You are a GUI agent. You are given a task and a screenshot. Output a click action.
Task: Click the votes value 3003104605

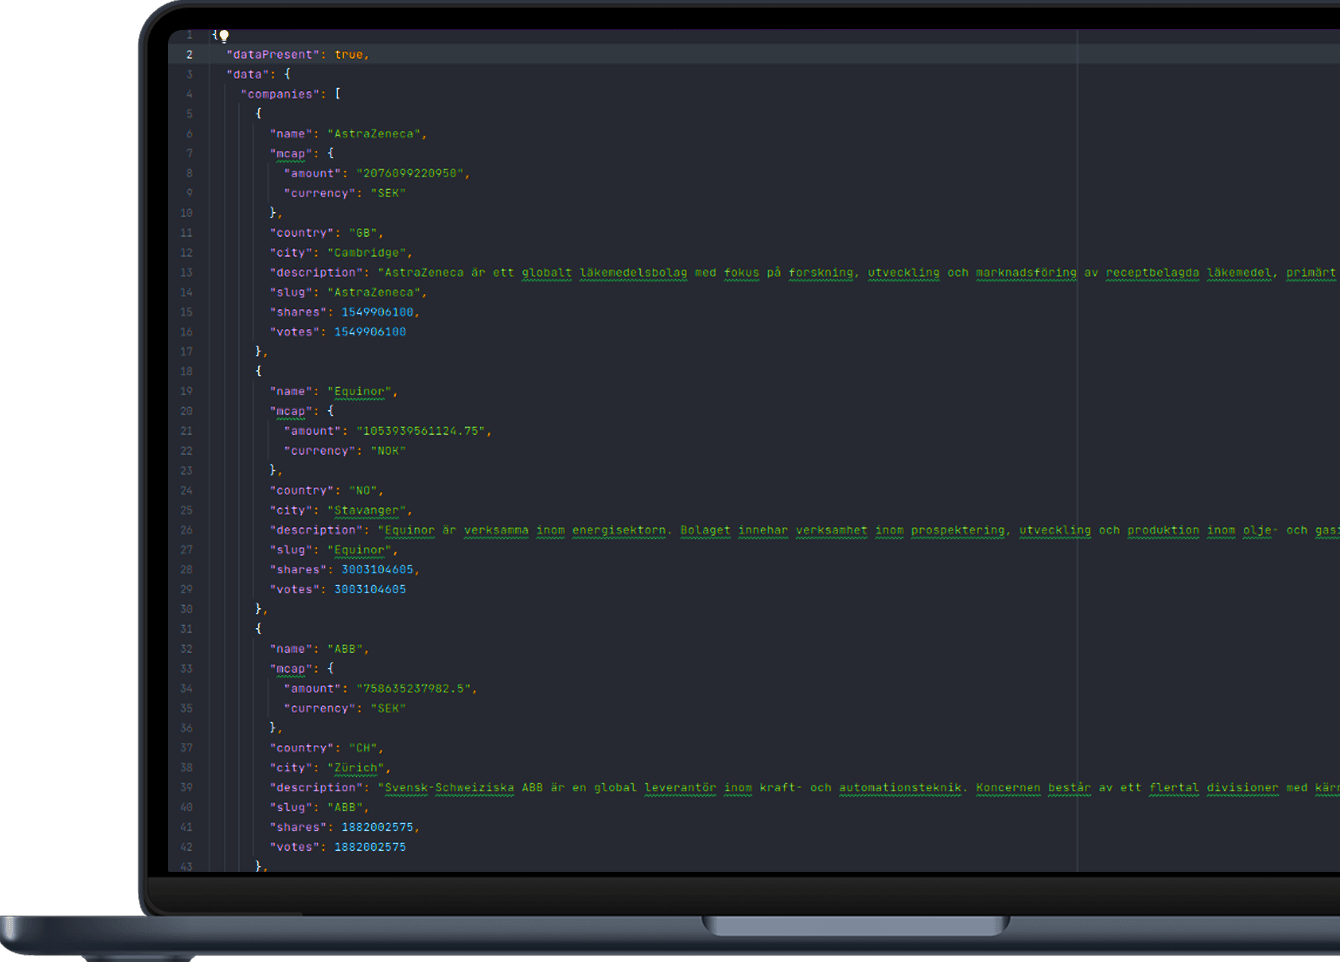(x=370, y=590)
